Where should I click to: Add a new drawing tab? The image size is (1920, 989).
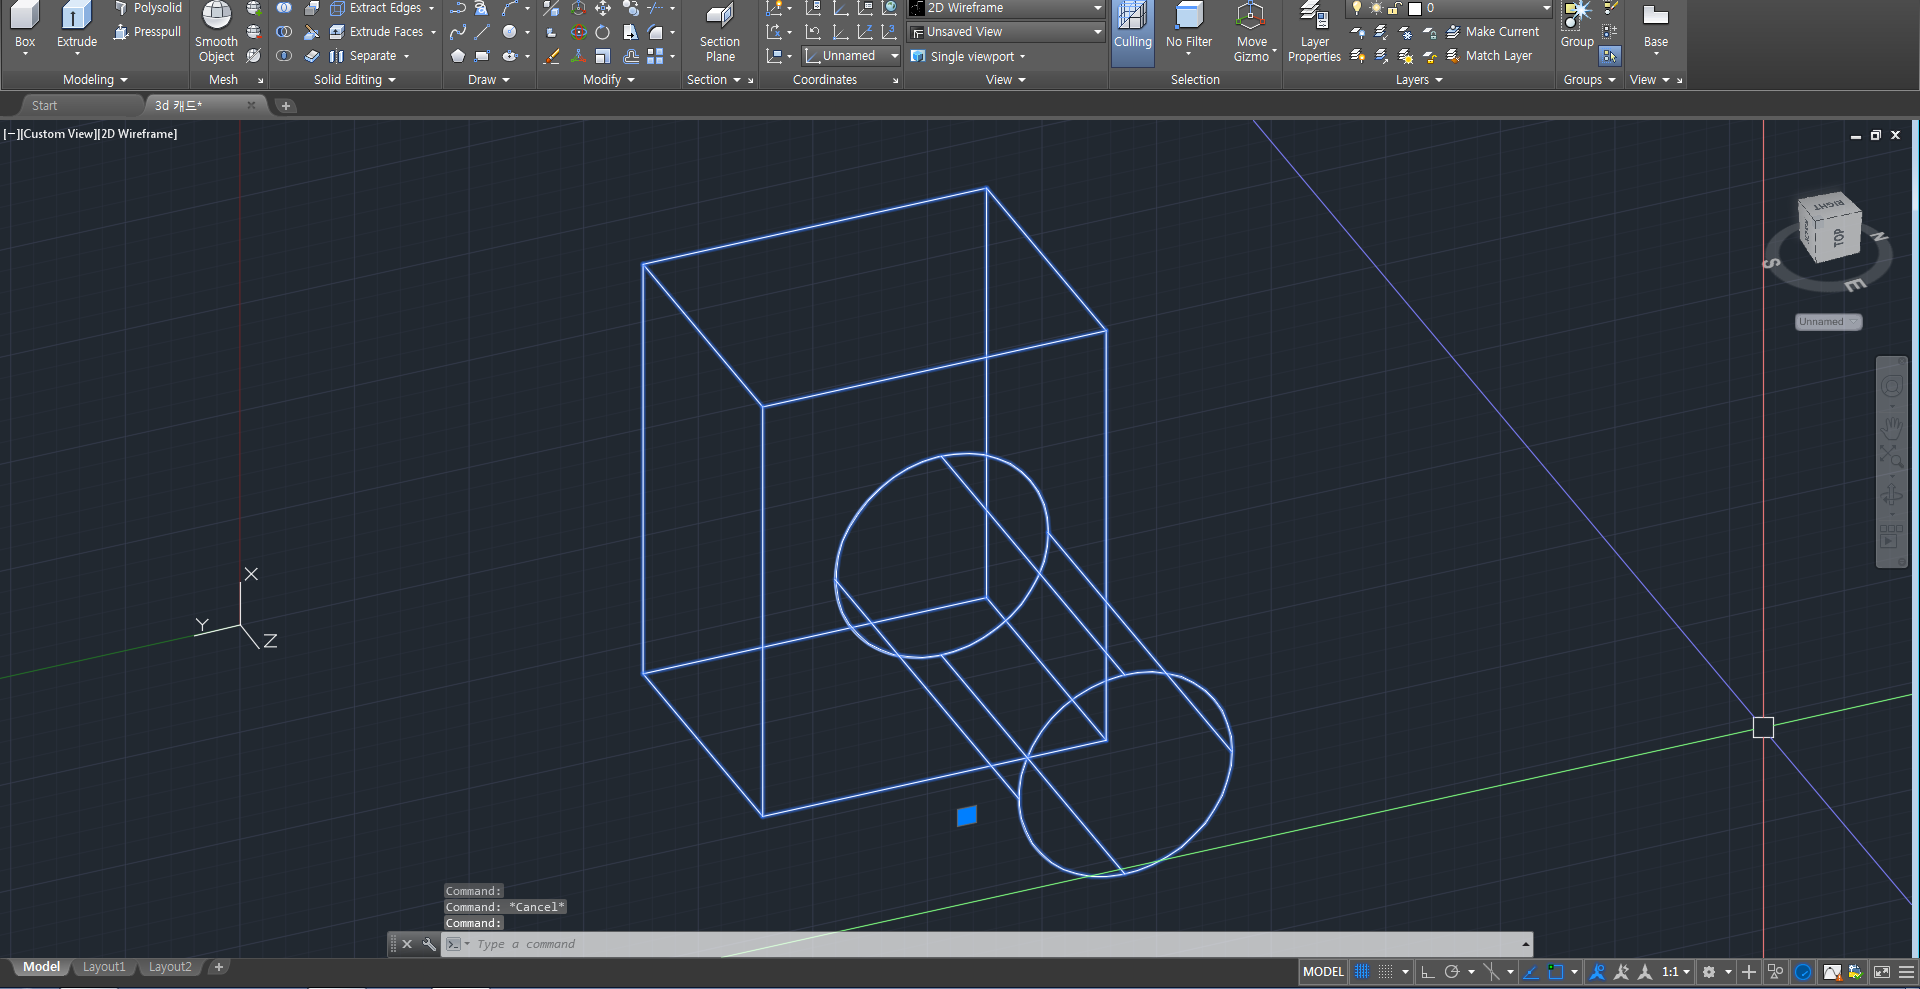(x=285, y=105)
